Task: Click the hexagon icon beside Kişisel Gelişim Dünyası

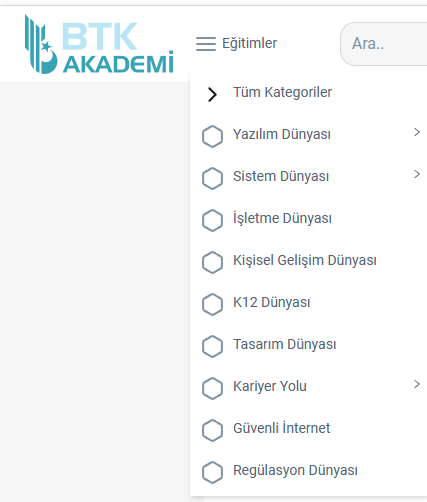Action: tap(212, 262)
